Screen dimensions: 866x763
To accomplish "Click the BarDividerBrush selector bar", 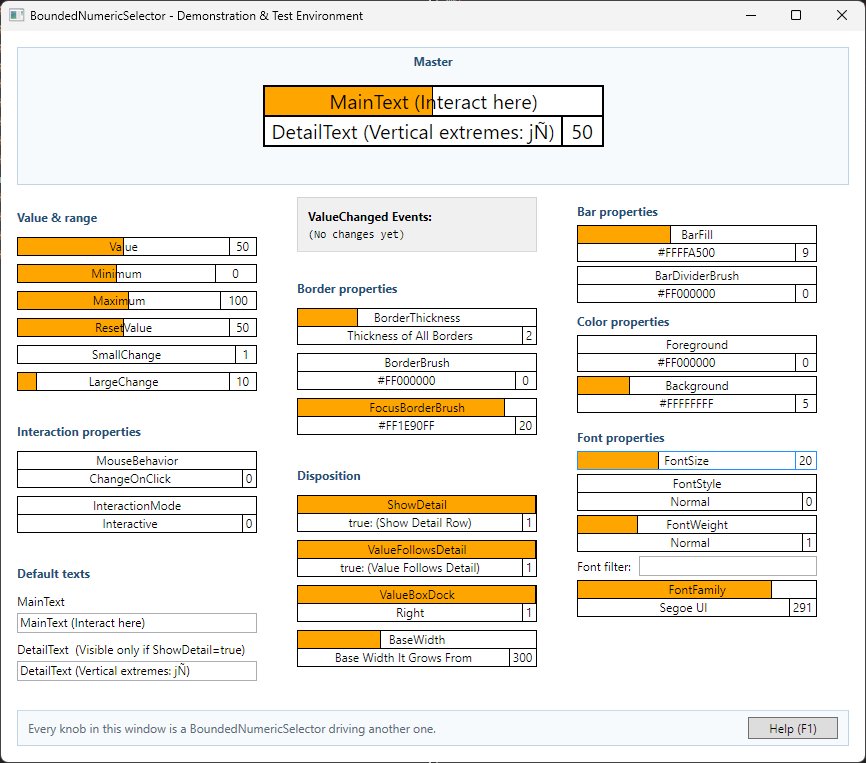I will [697, 275].
